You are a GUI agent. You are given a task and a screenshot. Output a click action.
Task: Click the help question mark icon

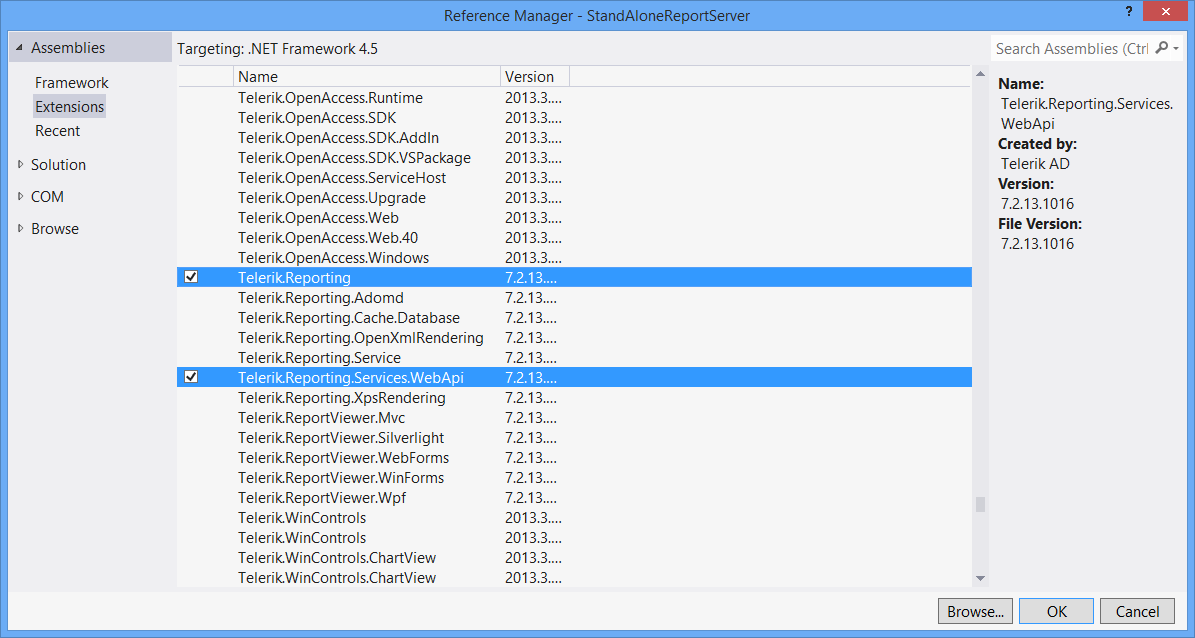pos(1128,11)
